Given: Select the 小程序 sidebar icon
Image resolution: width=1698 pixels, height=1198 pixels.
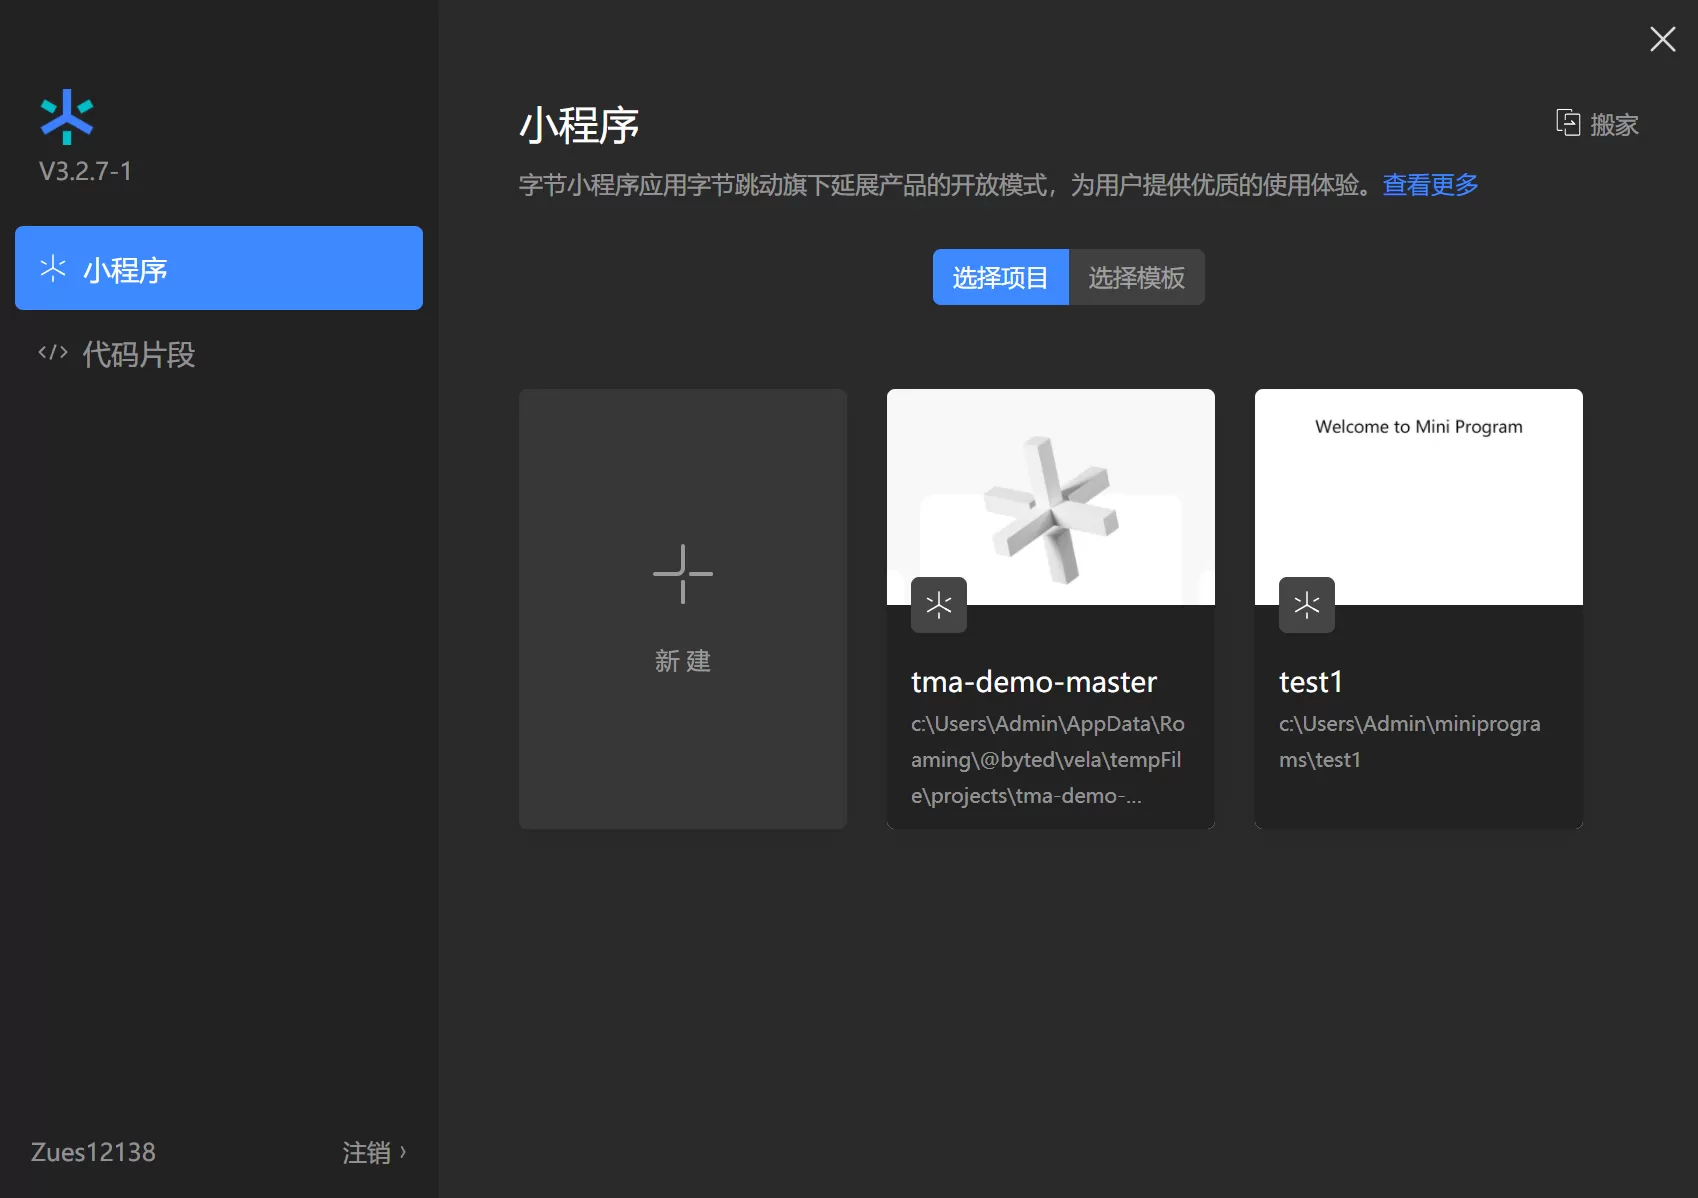Looking at the screenshot, I should pyautogui.click(x=52, y=268).
